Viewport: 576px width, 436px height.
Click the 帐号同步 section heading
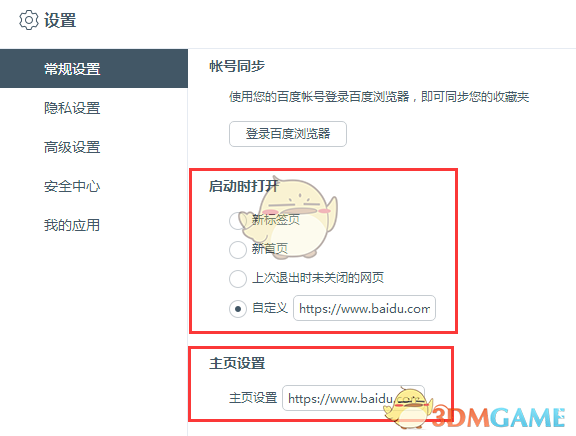[x=237, y=66]
